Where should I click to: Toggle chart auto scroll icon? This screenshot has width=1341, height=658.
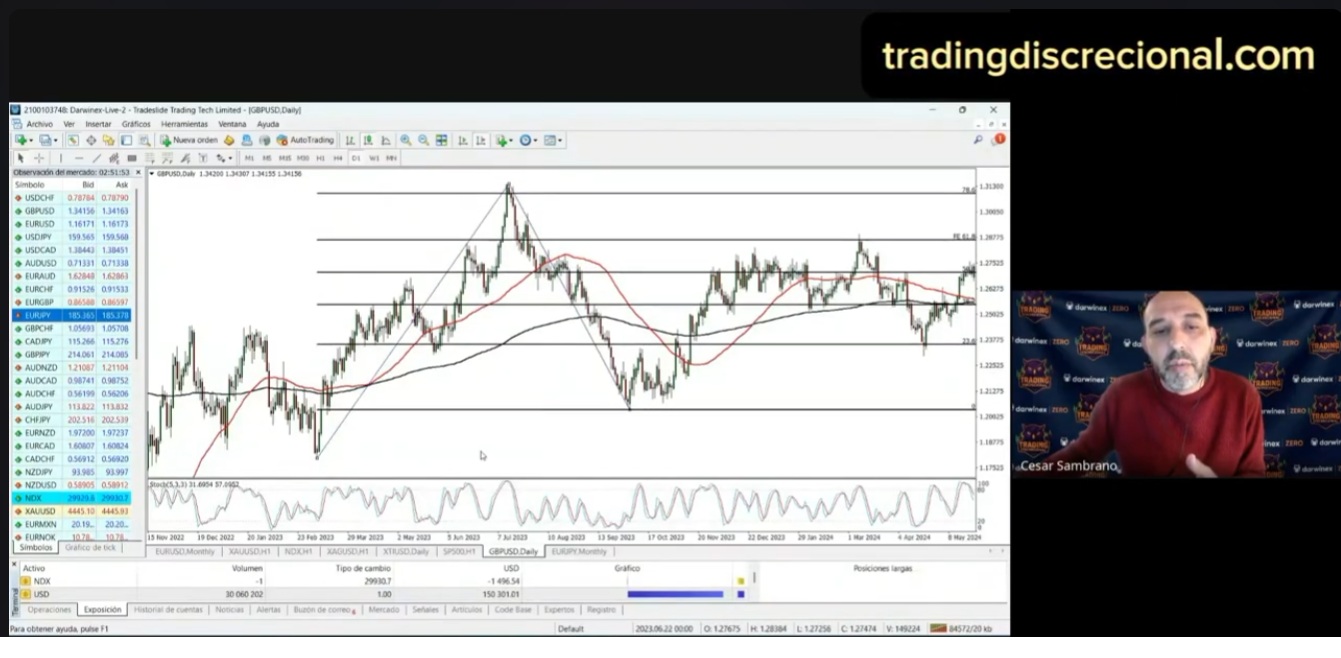(x=463, y=140)
